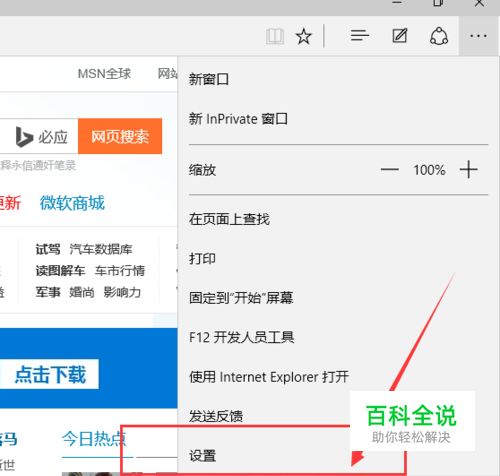This screenshot has height=476, width=500.
Task: Select 发送反馈 menu item
Action: tap(216, 416)
